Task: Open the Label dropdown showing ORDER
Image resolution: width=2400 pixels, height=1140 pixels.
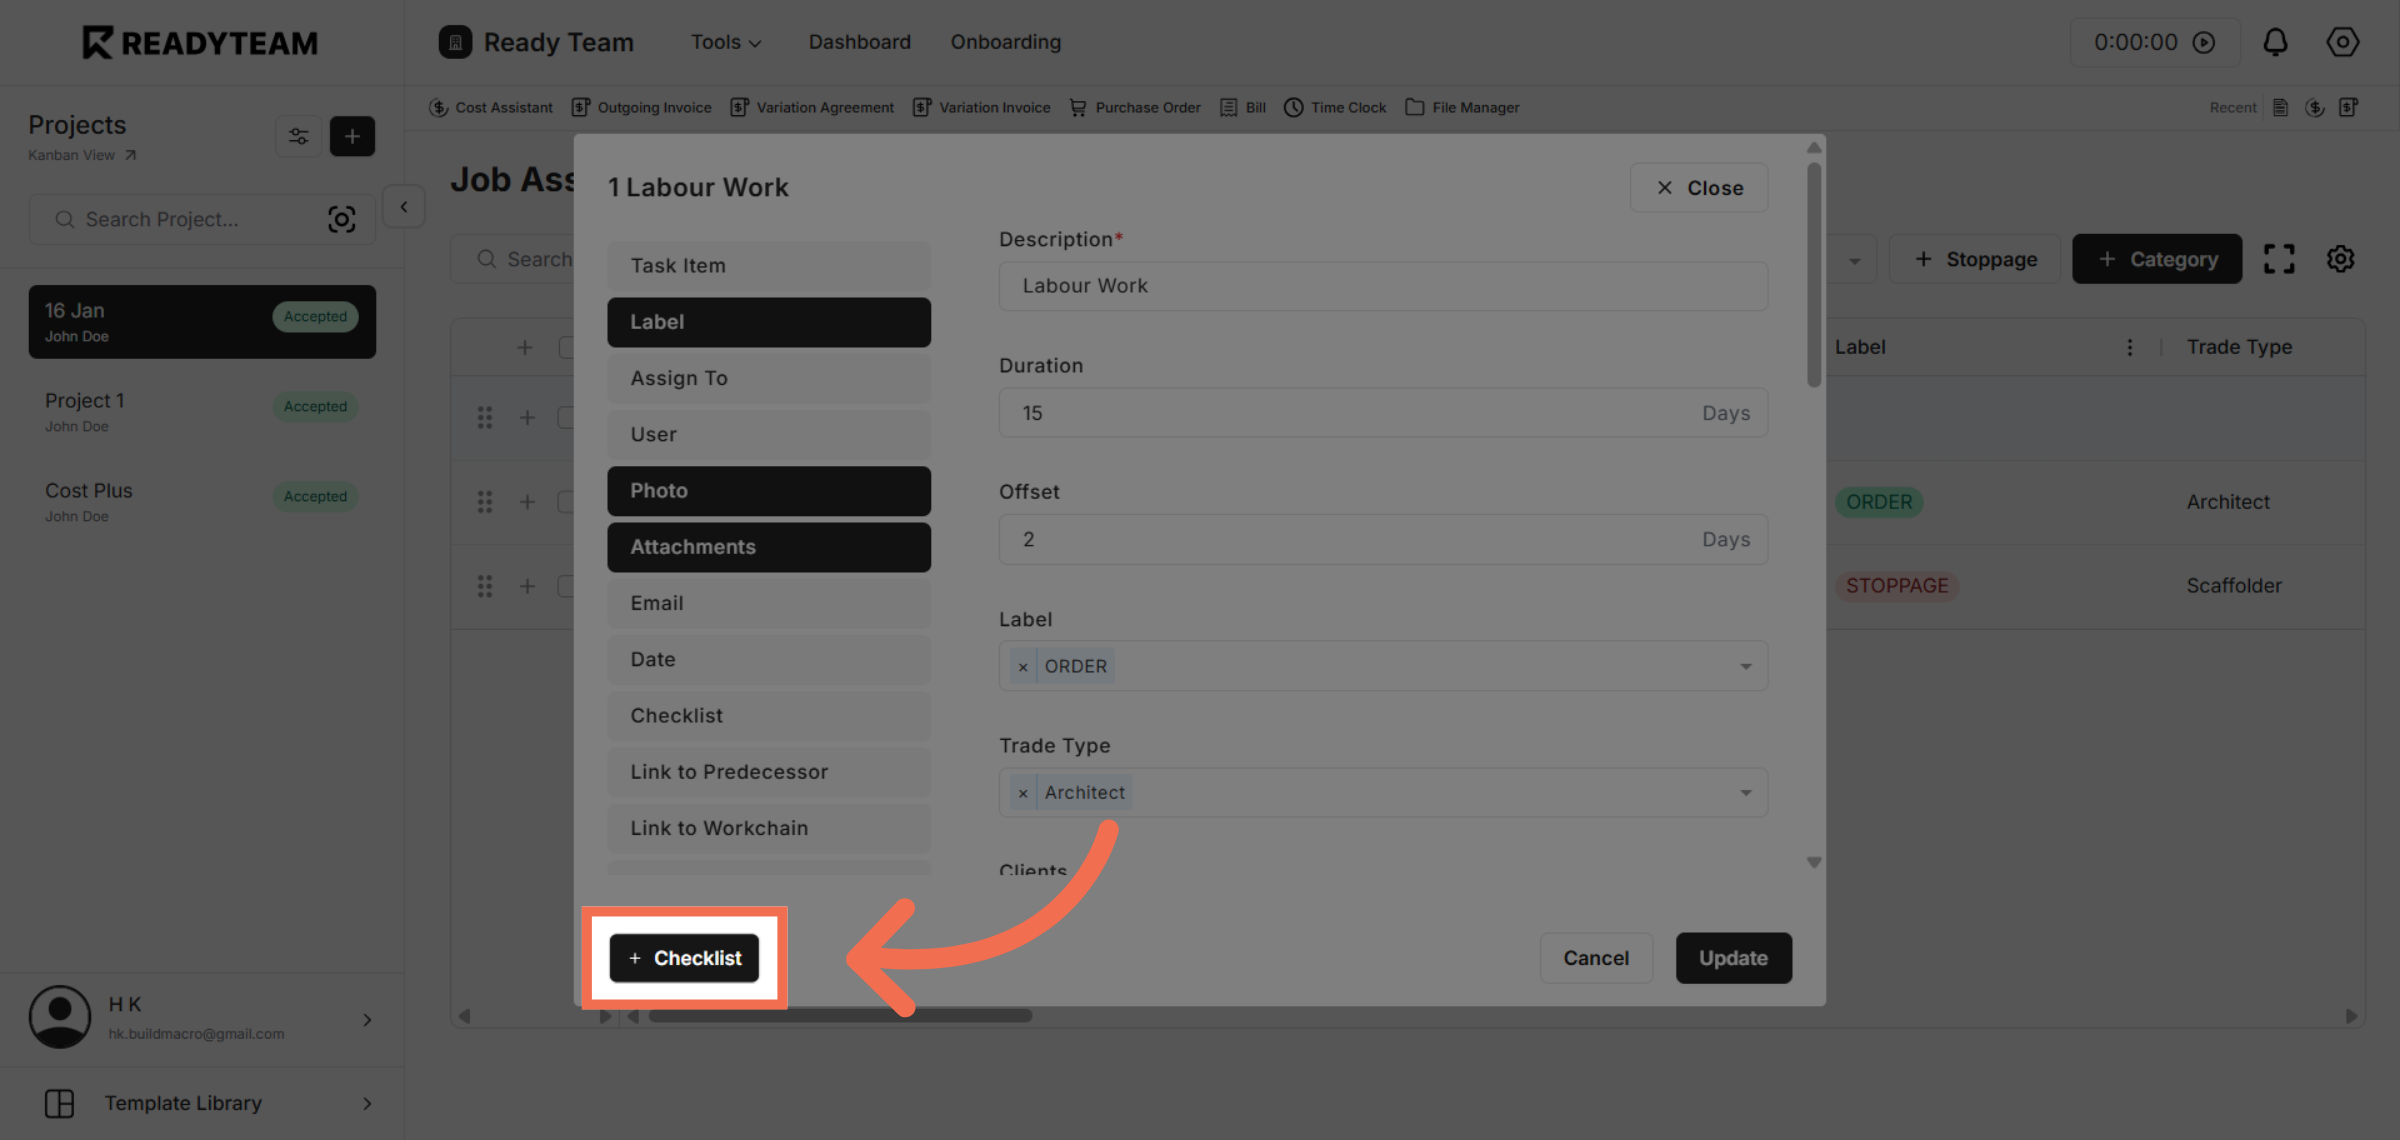Action: click(x=1746, y=665)
